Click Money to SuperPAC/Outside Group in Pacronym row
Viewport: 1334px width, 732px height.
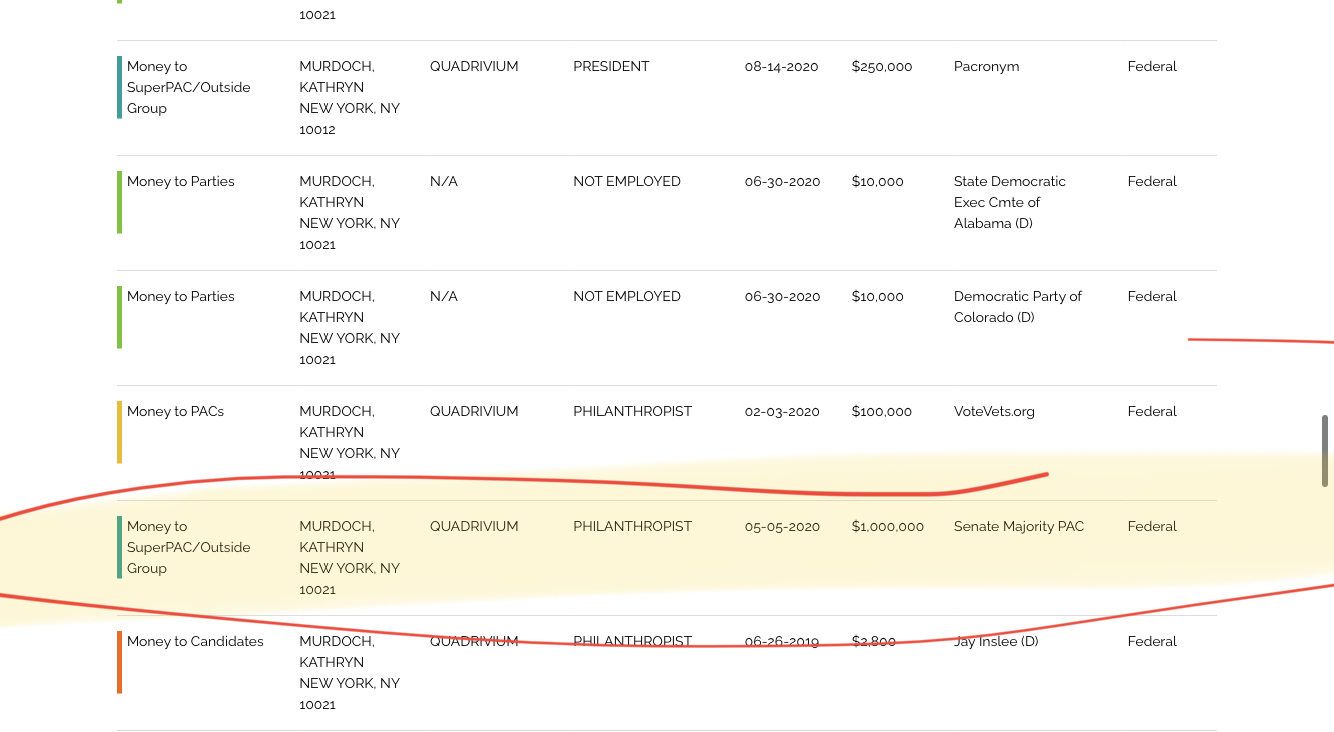[189, 87]
